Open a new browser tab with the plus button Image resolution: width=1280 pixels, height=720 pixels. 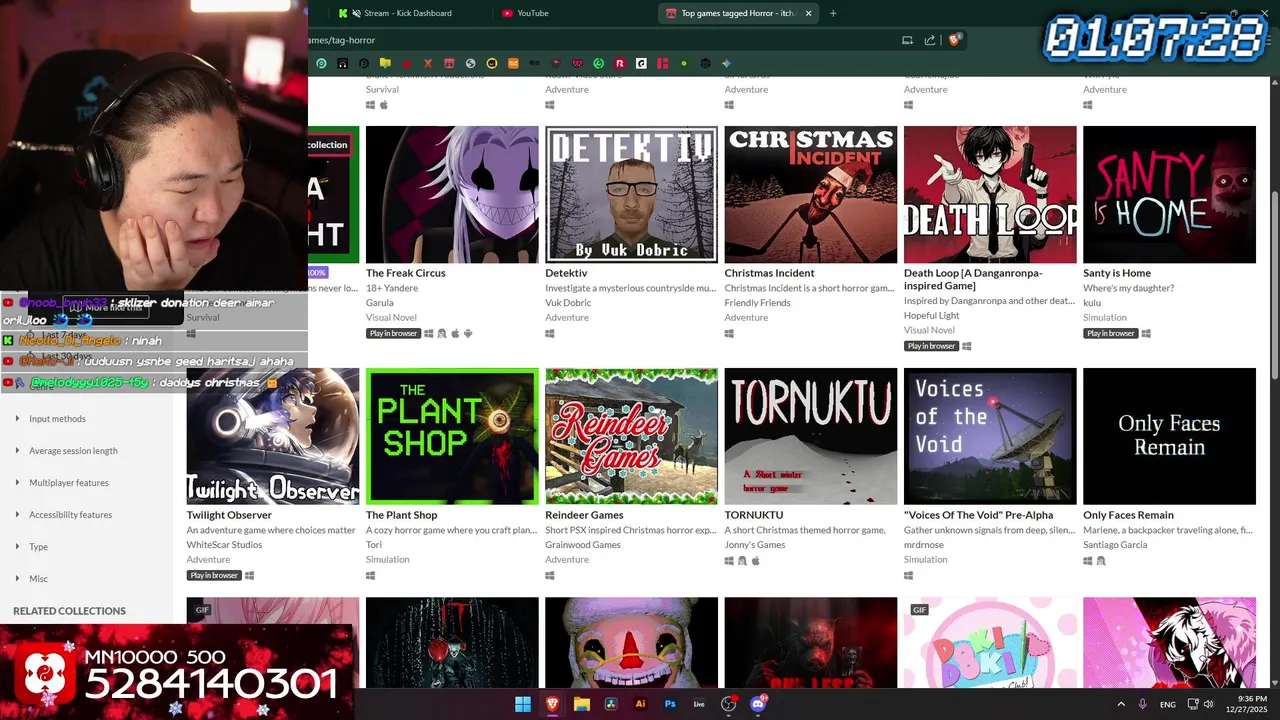(833, 13)
